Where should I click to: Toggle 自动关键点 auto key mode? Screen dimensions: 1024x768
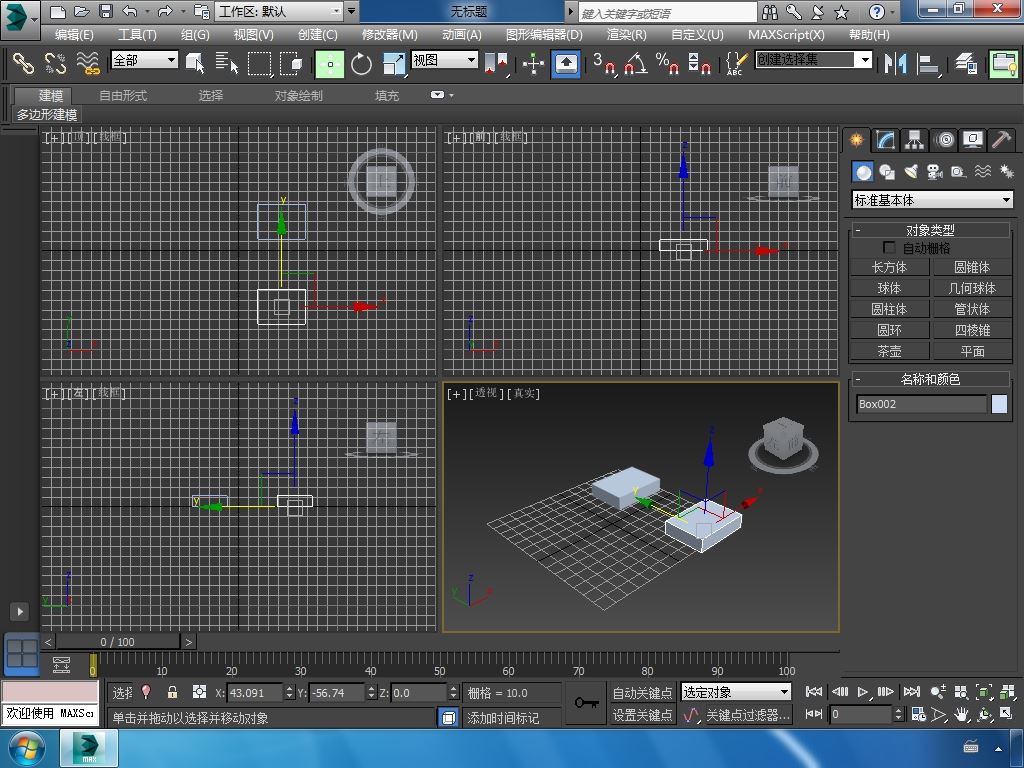pyautogui.click(x=642, y=692)
